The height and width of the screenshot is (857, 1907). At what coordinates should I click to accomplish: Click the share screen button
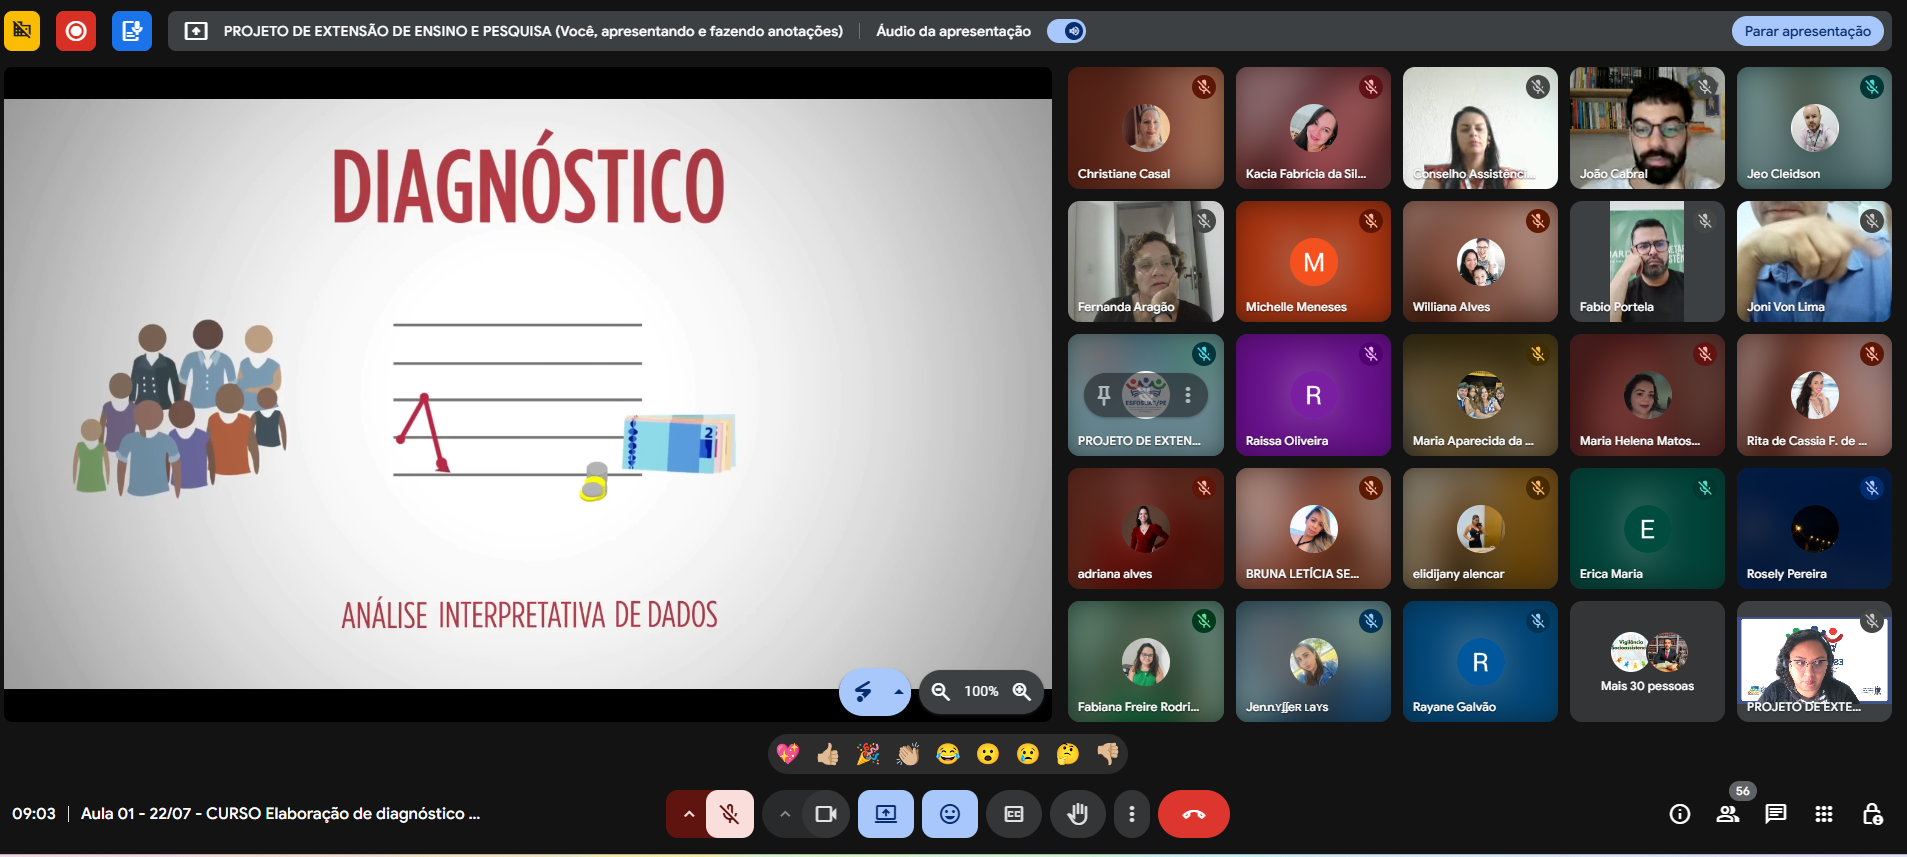coord(886,814)
